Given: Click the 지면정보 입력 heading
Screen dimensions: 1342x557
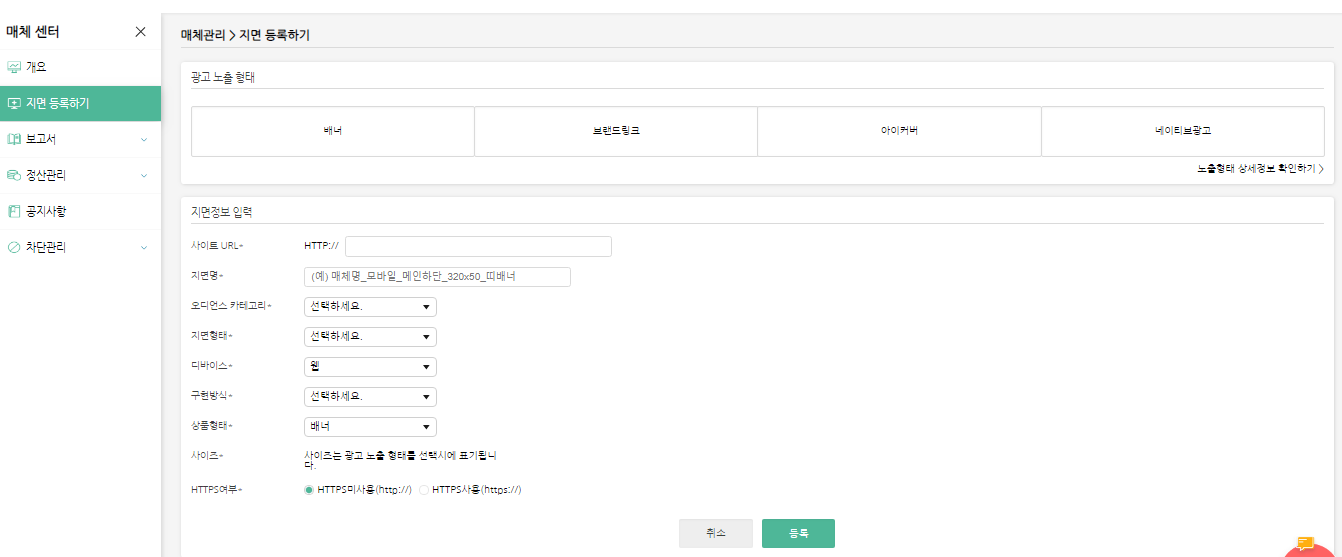Looking at the screenshot, I should click(222, 212).
